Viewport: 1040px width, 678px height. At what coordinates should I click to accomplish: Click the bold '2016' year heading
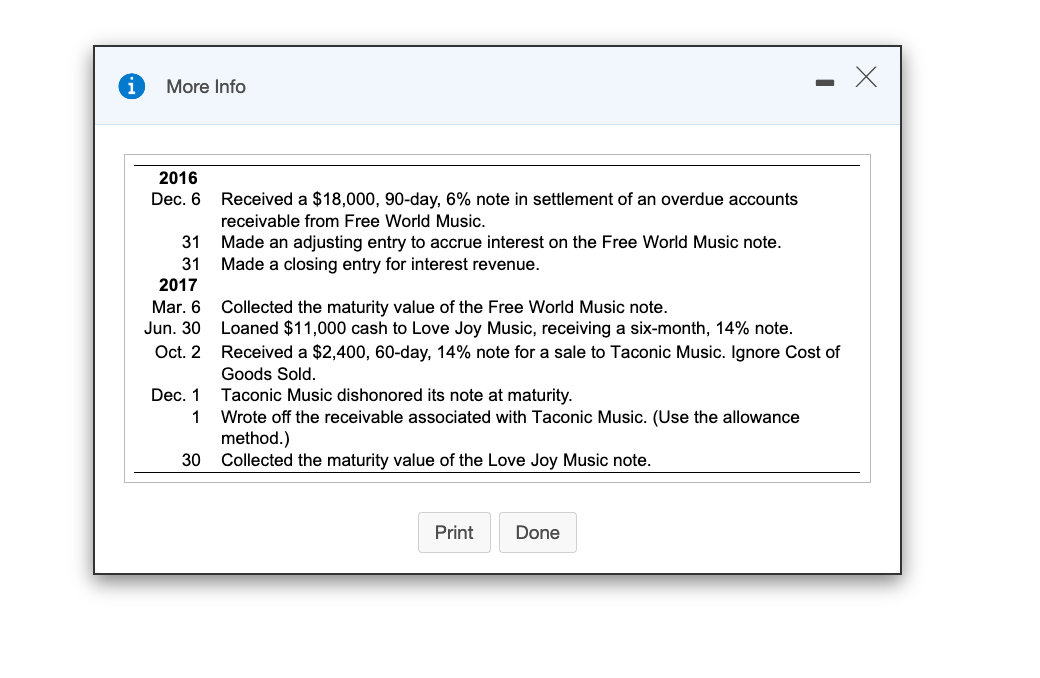(x=178, y=178)
